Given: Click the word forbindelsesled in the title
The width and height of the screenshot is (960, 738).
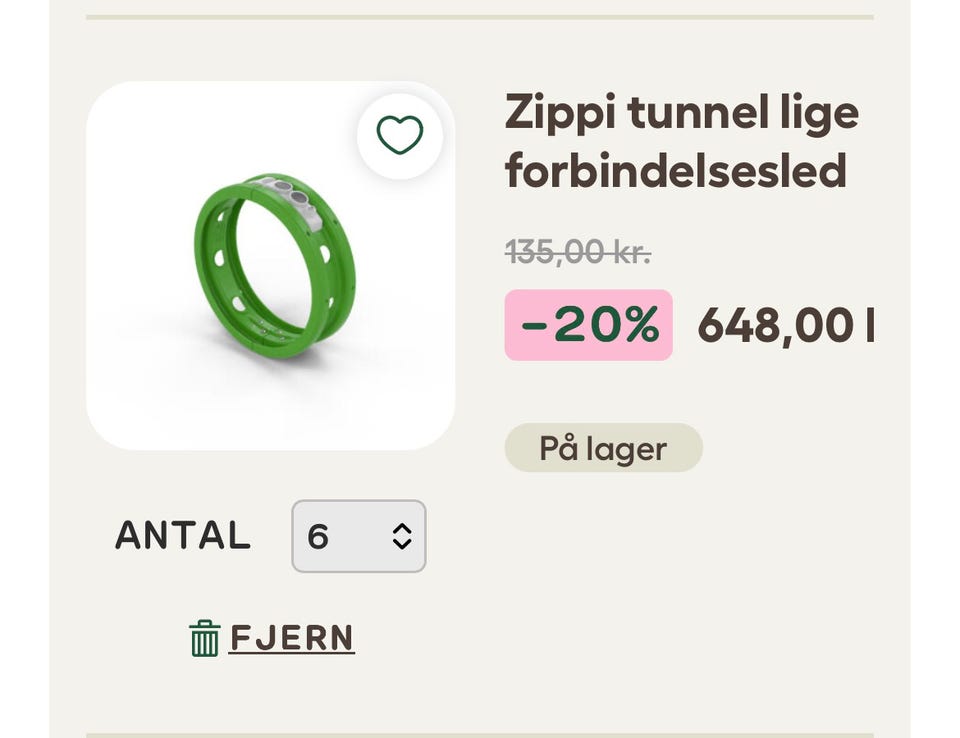Looking at the screenshot, I should pos(675,171).
